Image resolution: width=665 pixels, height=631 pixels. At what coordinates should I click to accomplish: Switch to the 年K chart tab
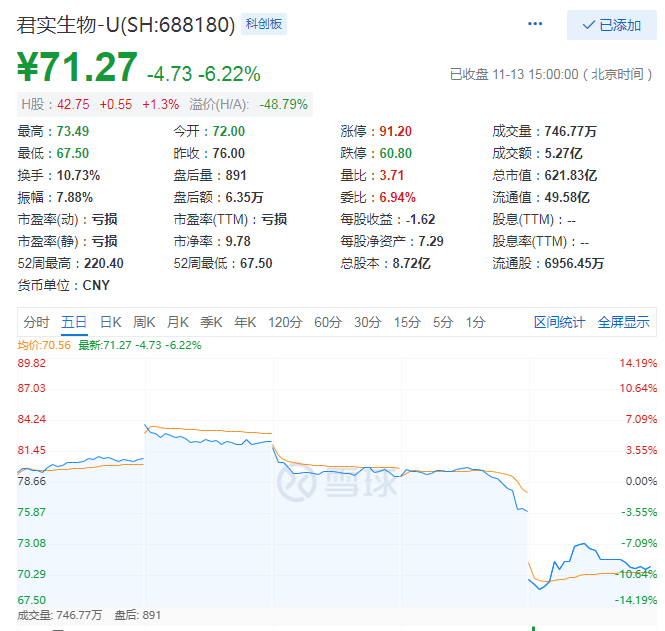[x=245, y=322]
